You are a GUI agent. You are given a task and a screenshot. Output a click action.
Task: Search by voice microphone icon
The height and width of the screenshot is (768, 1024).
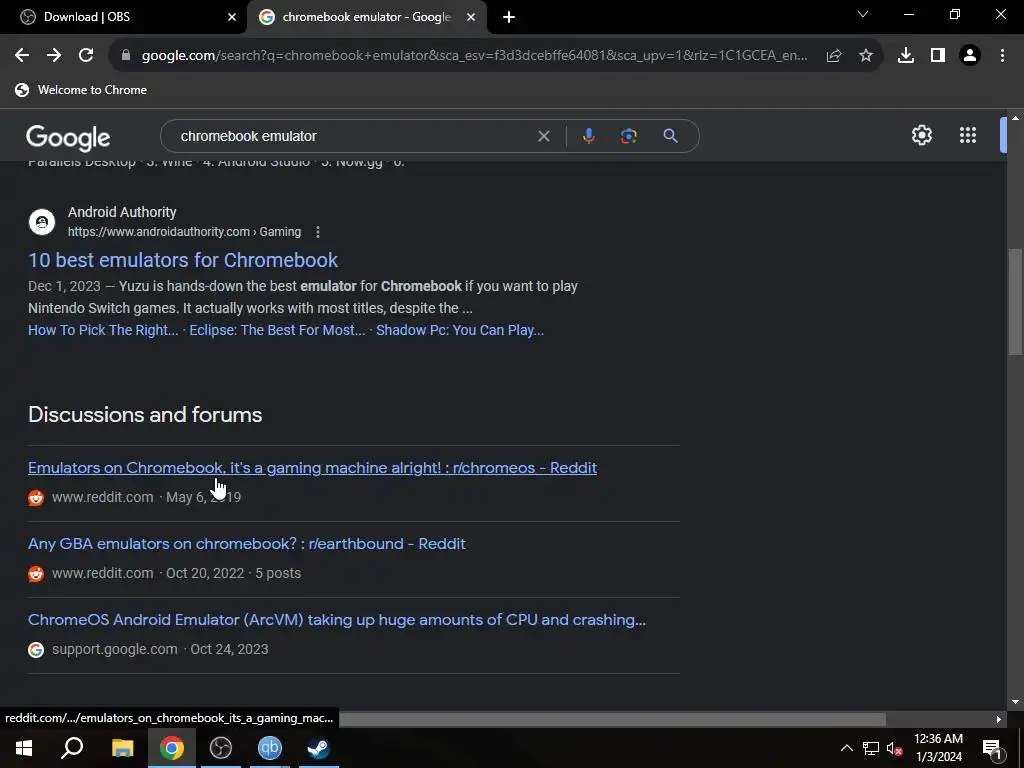click(x=588, y=136)
